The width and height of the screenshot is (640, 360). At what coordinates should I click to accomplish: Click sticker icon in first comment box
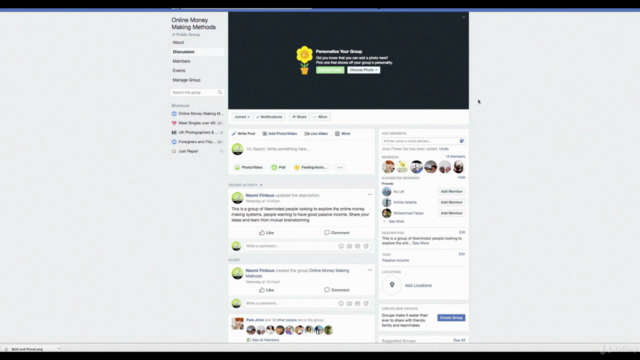coord(366,246)
